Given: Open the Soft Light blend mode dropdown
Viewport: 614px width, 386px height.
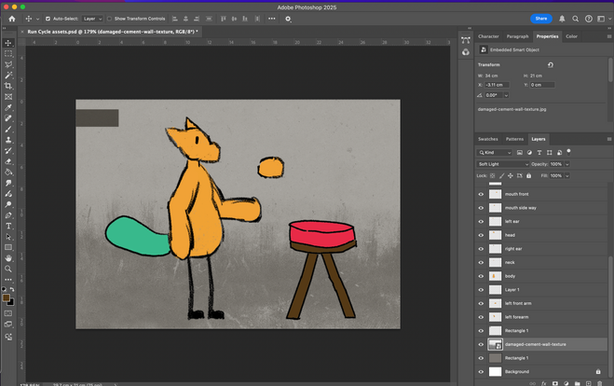Looking at the screenshot, I should pyautogui.click(x=503, y=164).
